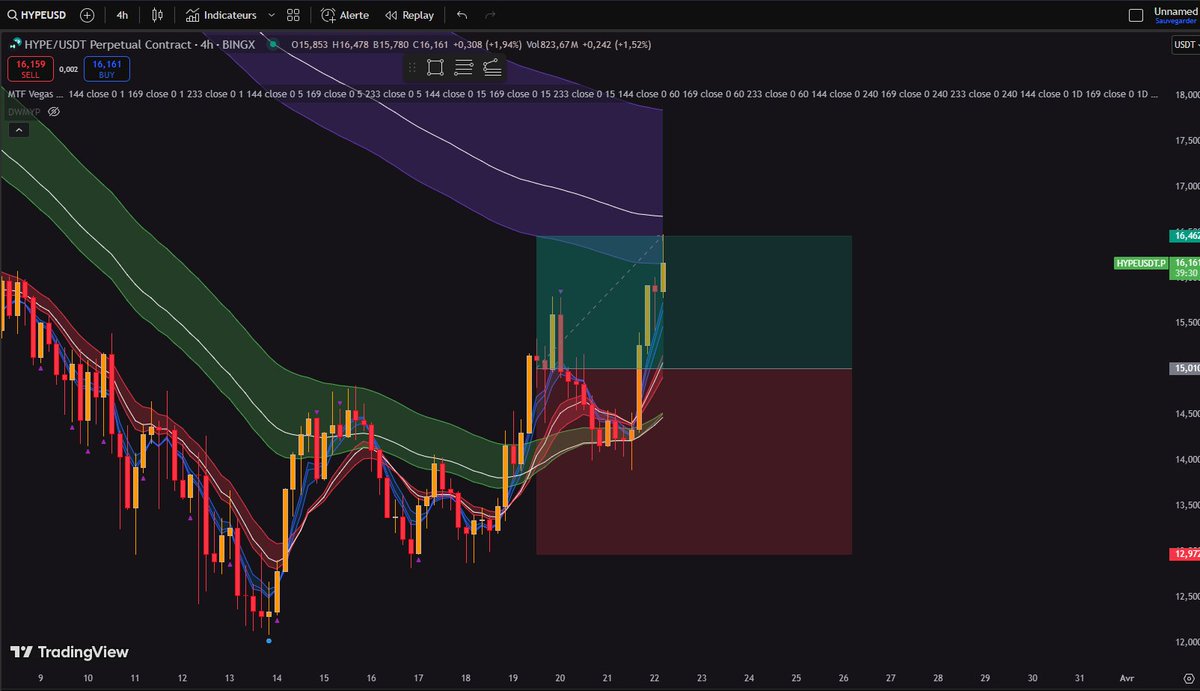Create an alert with Alerte button
The image size is (1200, 691).
click(x=345, y=15)
